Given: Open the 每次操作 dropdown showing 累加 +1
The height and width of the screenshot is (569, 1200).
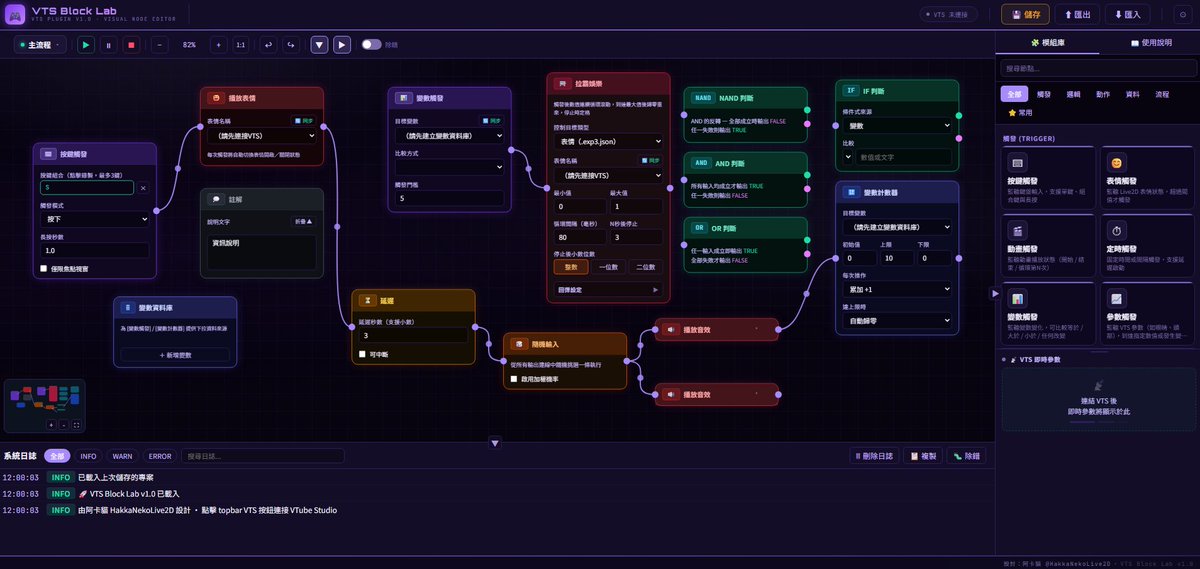Looking at the screenshot, I should point(897,289).
